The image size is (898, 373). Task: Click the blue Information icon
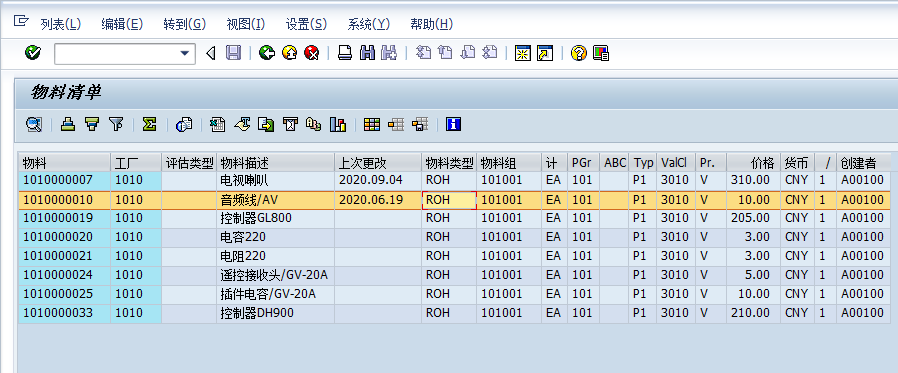click(x=454, y=124)
